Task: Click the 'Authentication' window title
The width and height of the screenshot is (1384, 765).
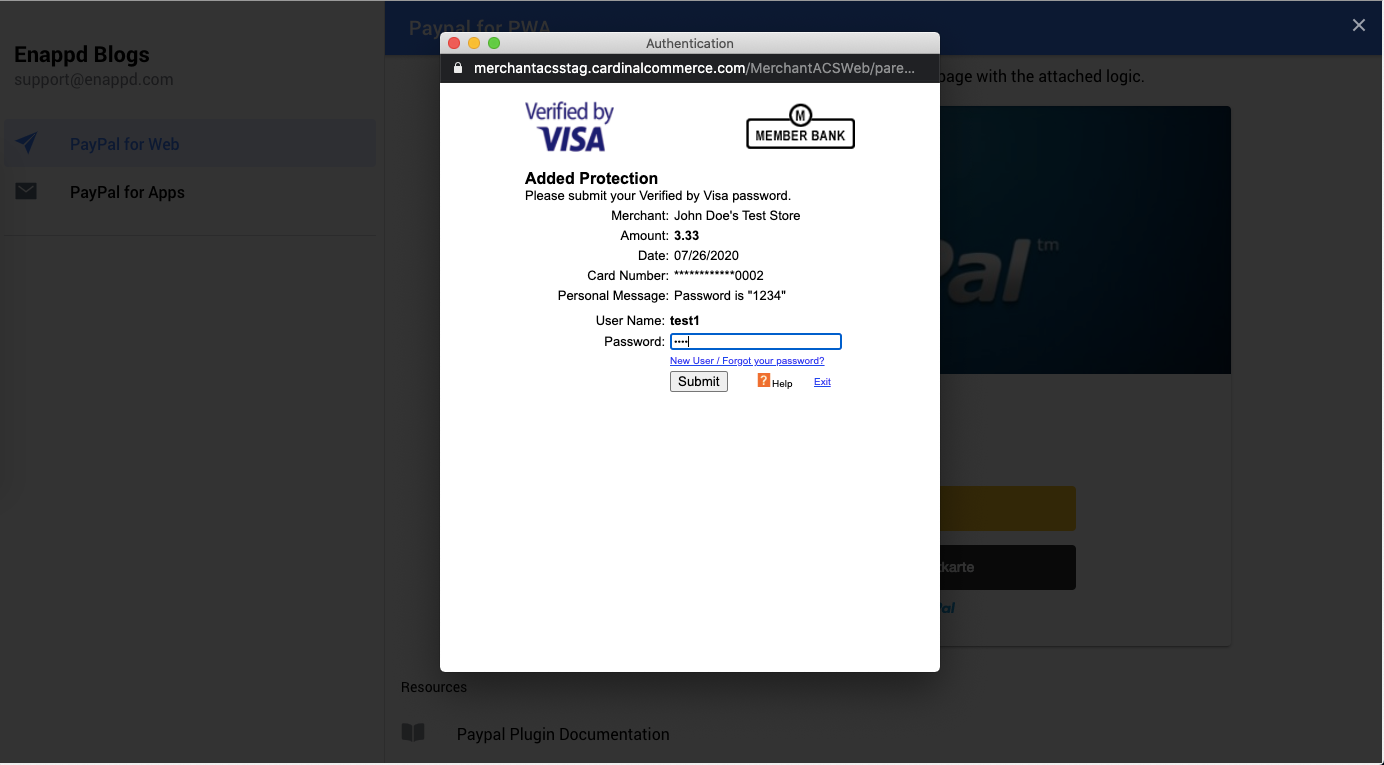Action: (690, 43)
